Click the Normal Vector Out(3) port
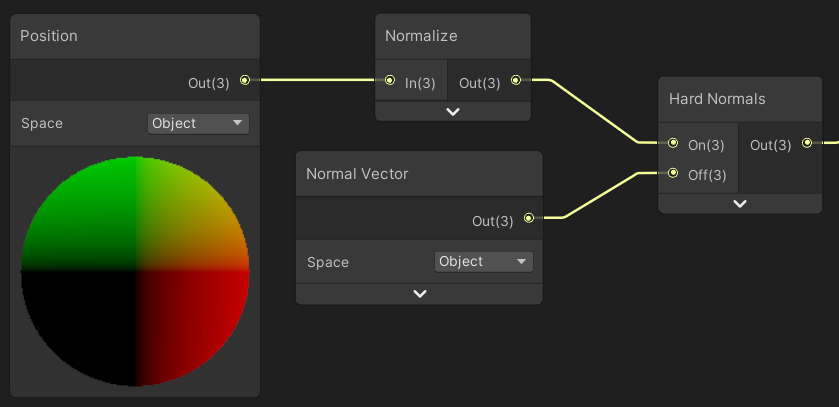The width and height of the screenshot is (839, 407). pos(529,217)
